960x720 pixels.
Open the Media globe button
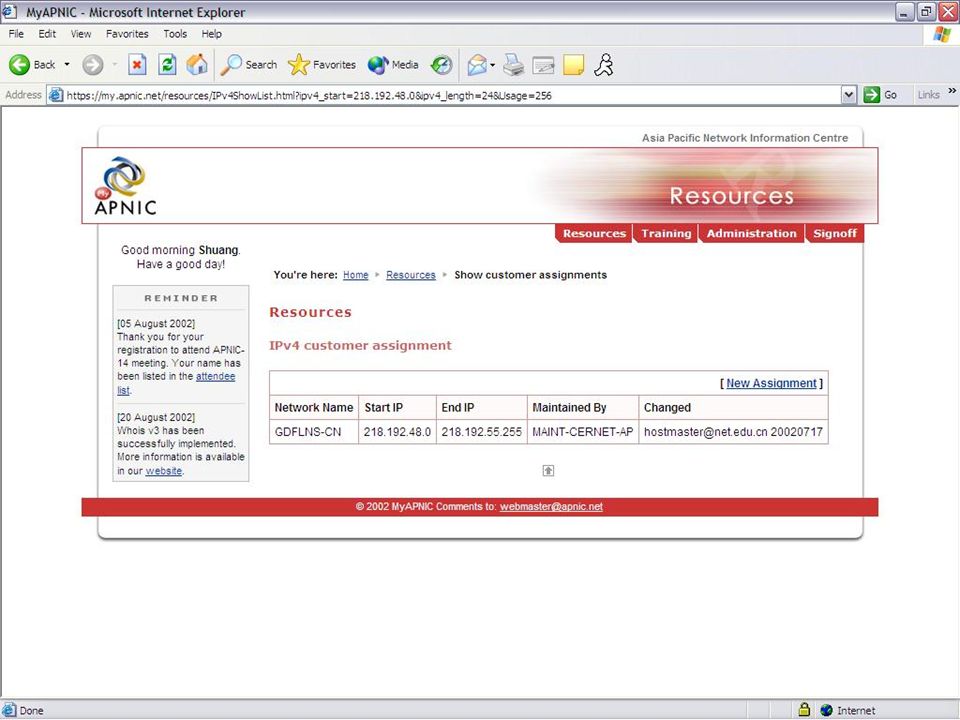pos(393,64)
